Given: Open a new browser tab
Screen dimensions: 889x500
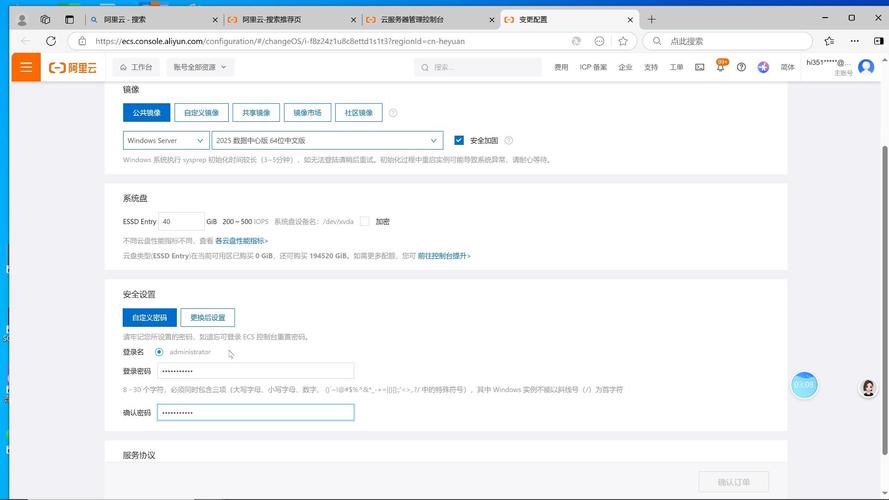Looking at the screenshot, I should coord(651,19).
